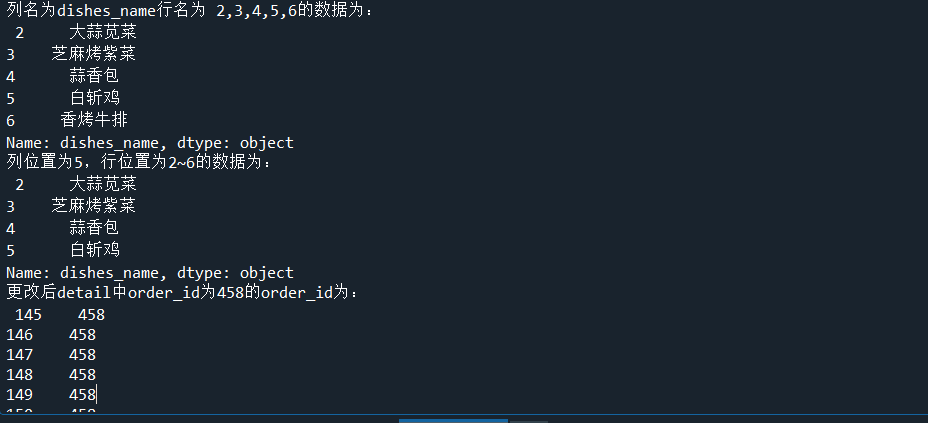Screen dimensions: 928x423
Task: Click 大蒜苋菜 in the second output block
Action: tap(103, 185)
